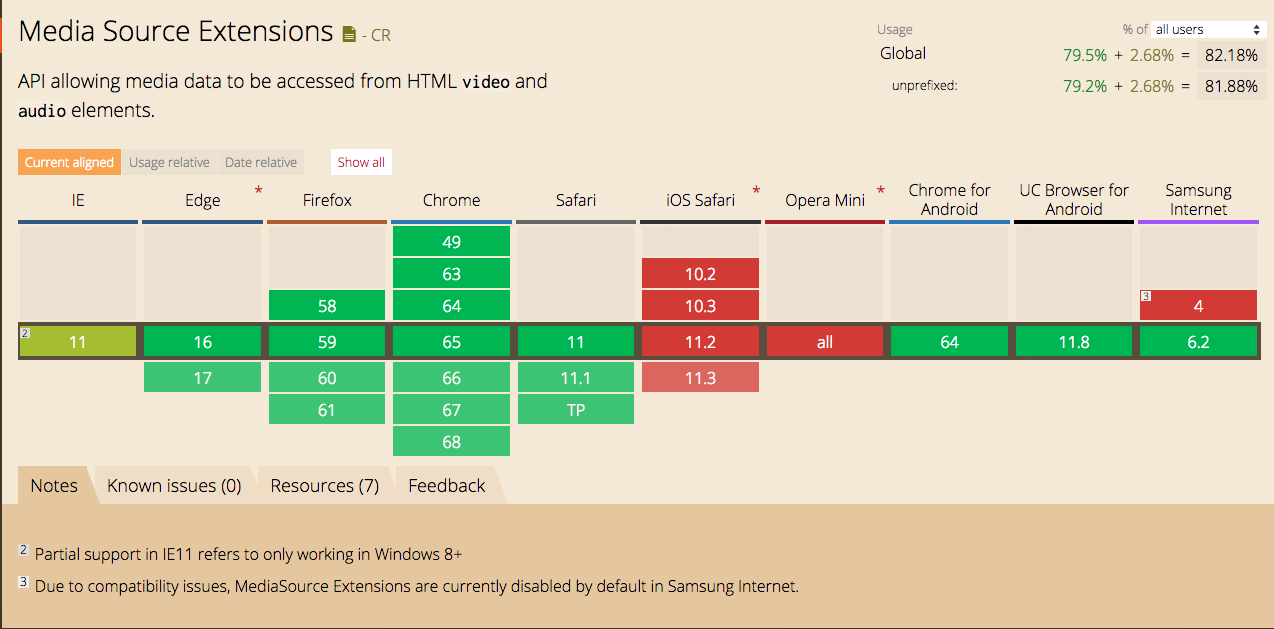Click the Samsung Internet column header

pos(1198,200)
